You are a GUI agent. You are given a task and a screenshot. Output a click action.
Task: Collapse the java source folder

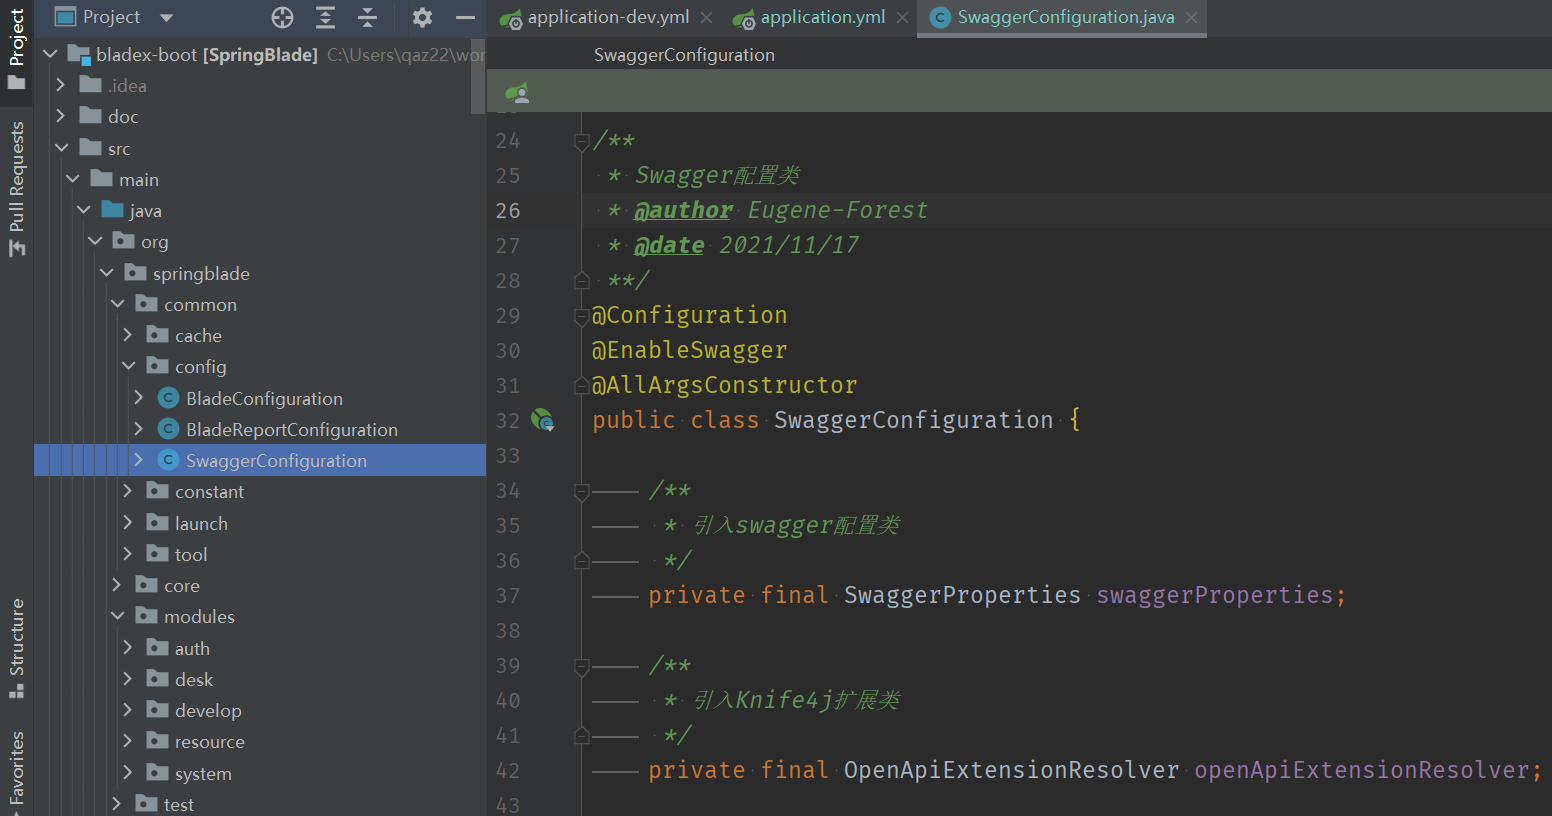(x=83, y=210)
